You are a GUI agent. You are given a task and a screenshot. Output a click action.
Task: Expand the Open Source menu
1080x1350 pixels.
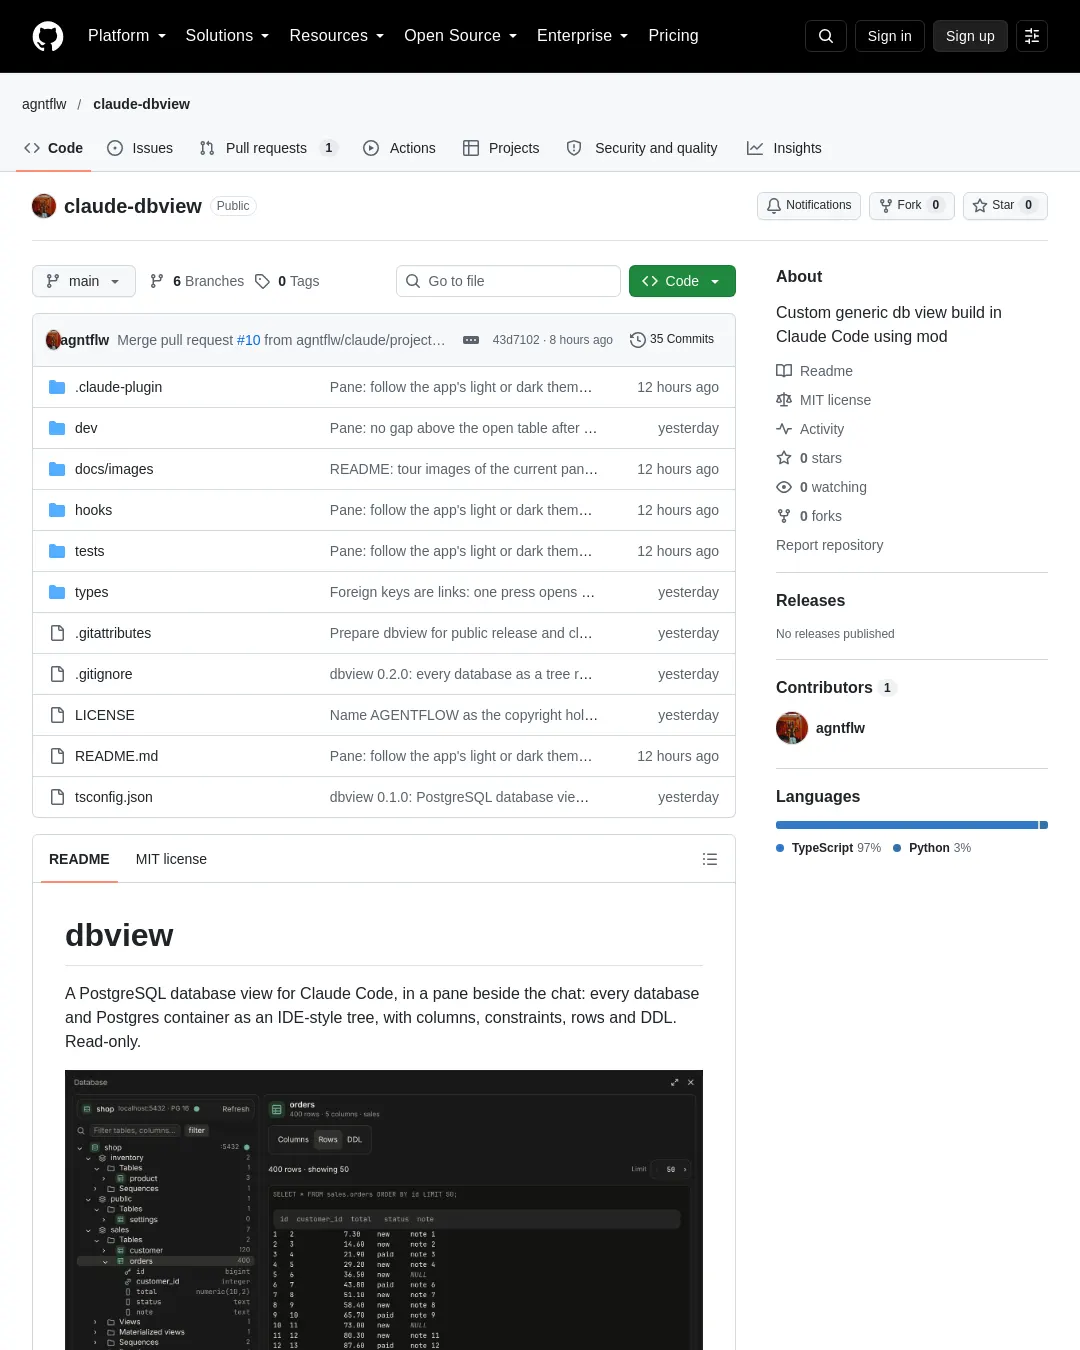(461, 36)
